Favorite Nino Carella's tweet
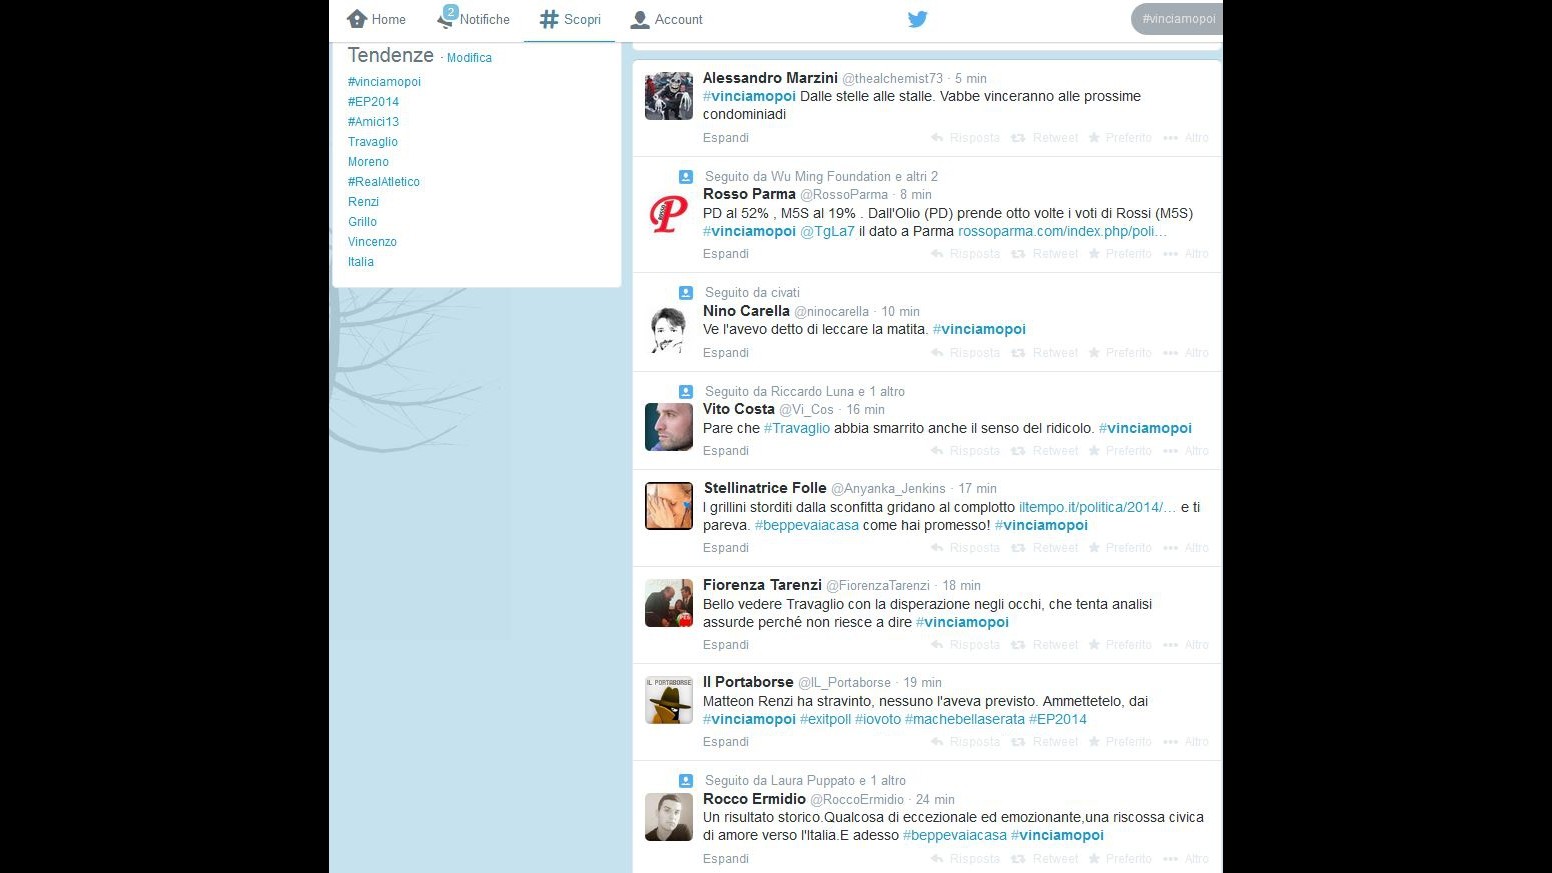This screenshot has width=1552, height=873. [x=1120, y=353]
